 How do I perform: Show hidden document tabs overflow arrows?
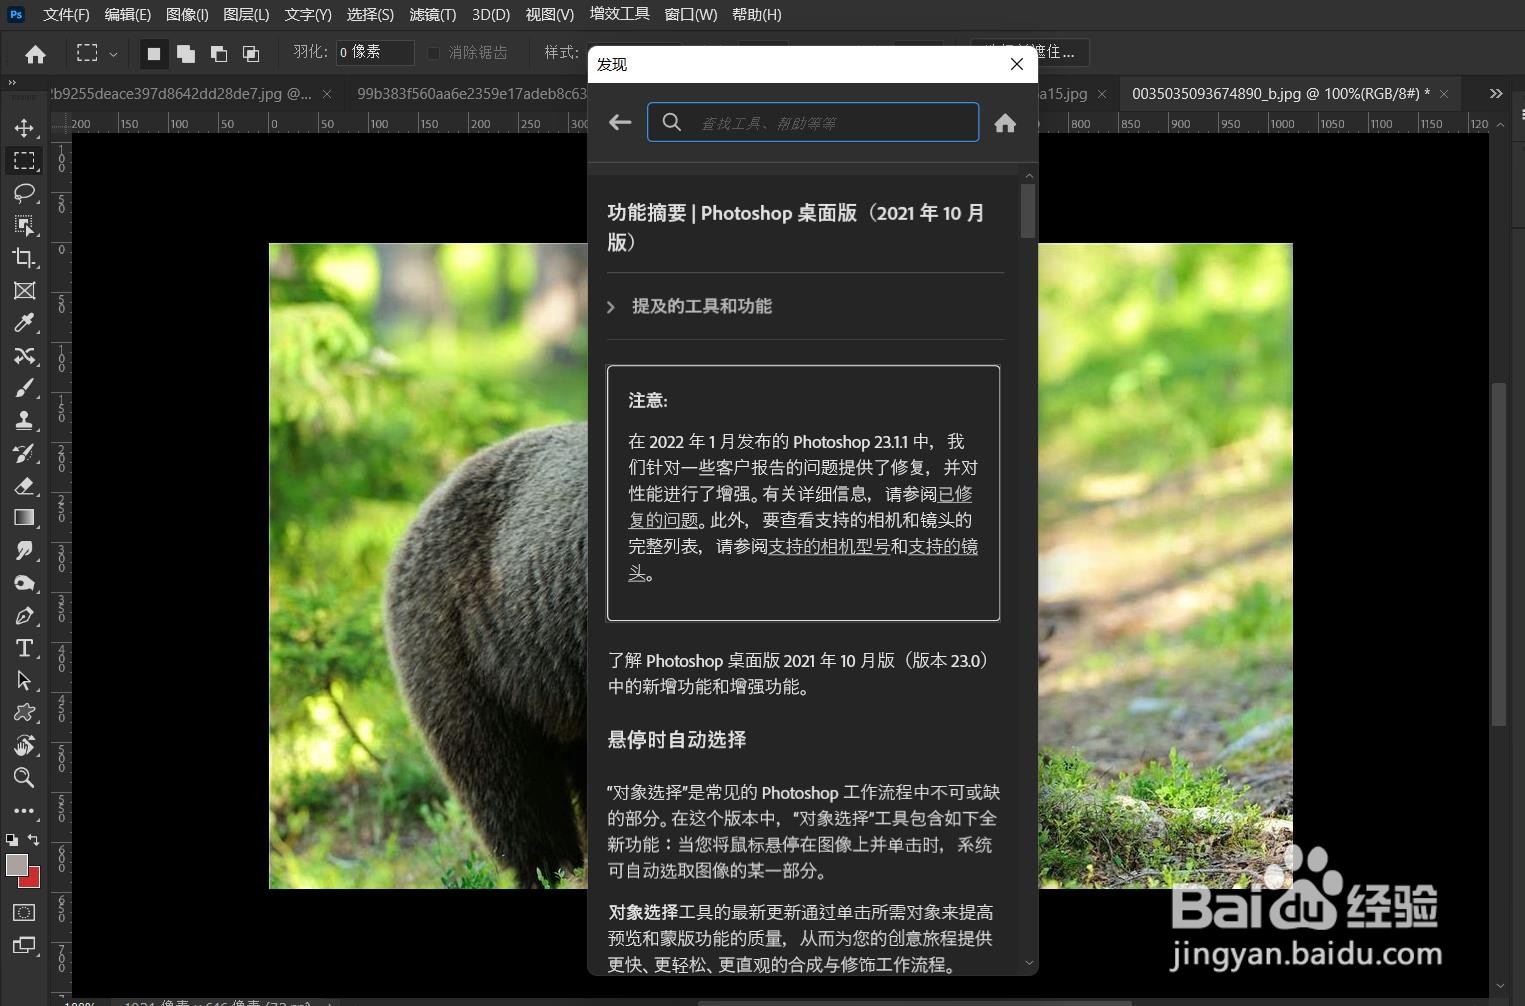click(1496, 93)
